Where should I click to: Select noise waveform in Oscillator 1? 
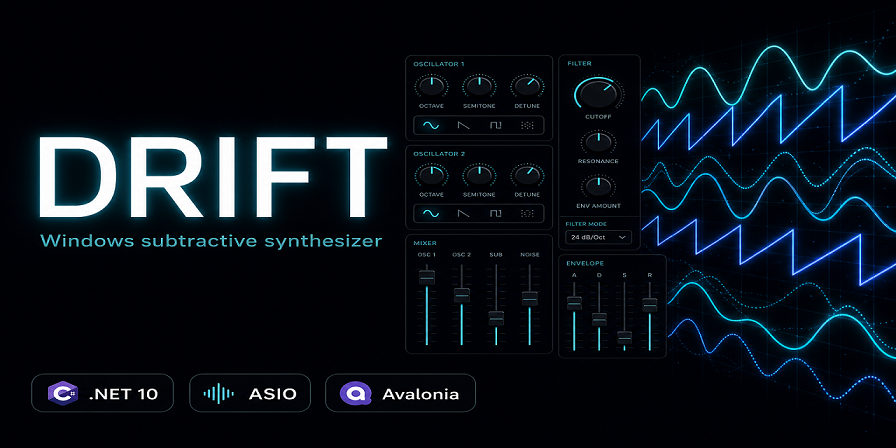click(x=527, y=125)
